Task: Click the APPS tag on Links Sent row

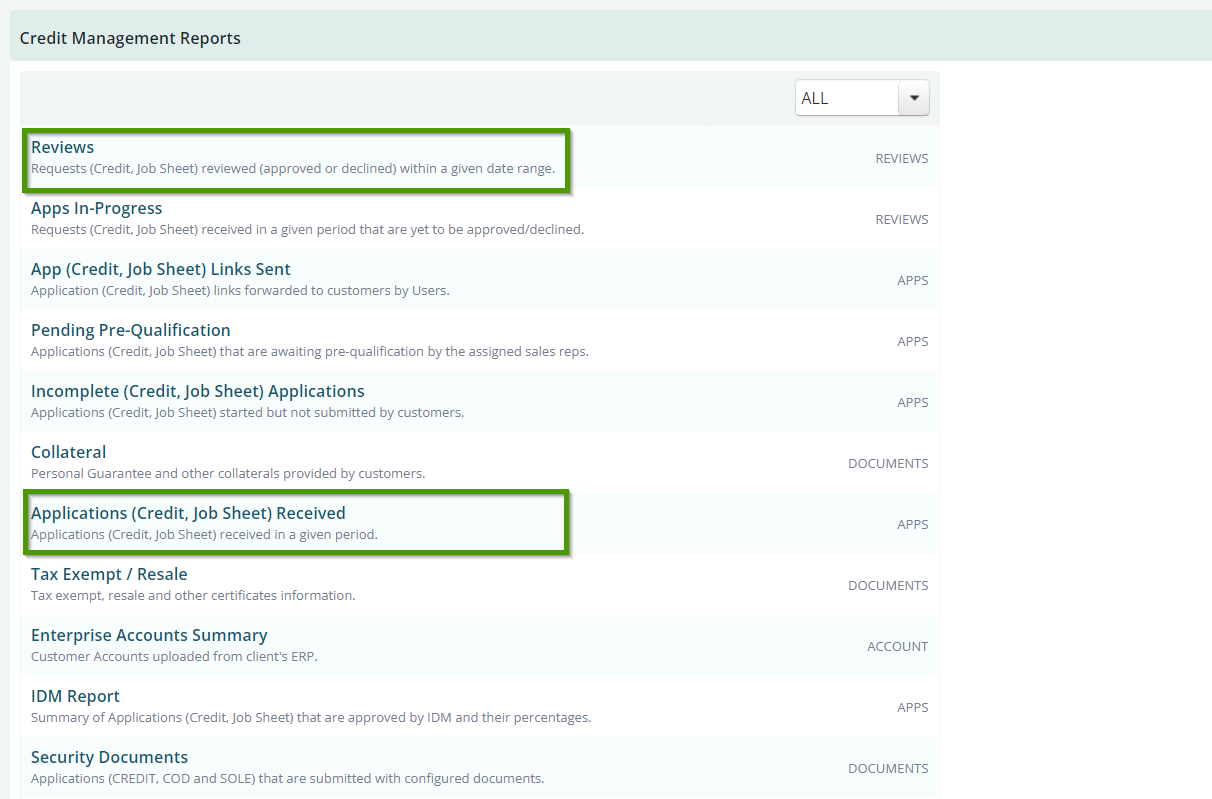Action: tap(913, 280)
